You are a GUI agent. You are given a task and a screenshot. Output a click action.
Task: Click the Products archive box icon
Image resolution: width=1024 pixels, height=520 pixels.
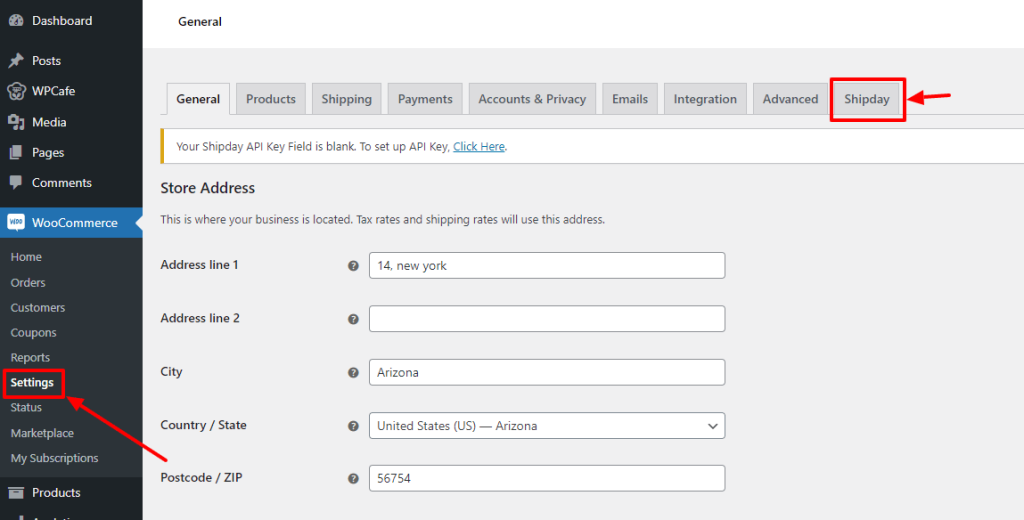click(16, 493)
